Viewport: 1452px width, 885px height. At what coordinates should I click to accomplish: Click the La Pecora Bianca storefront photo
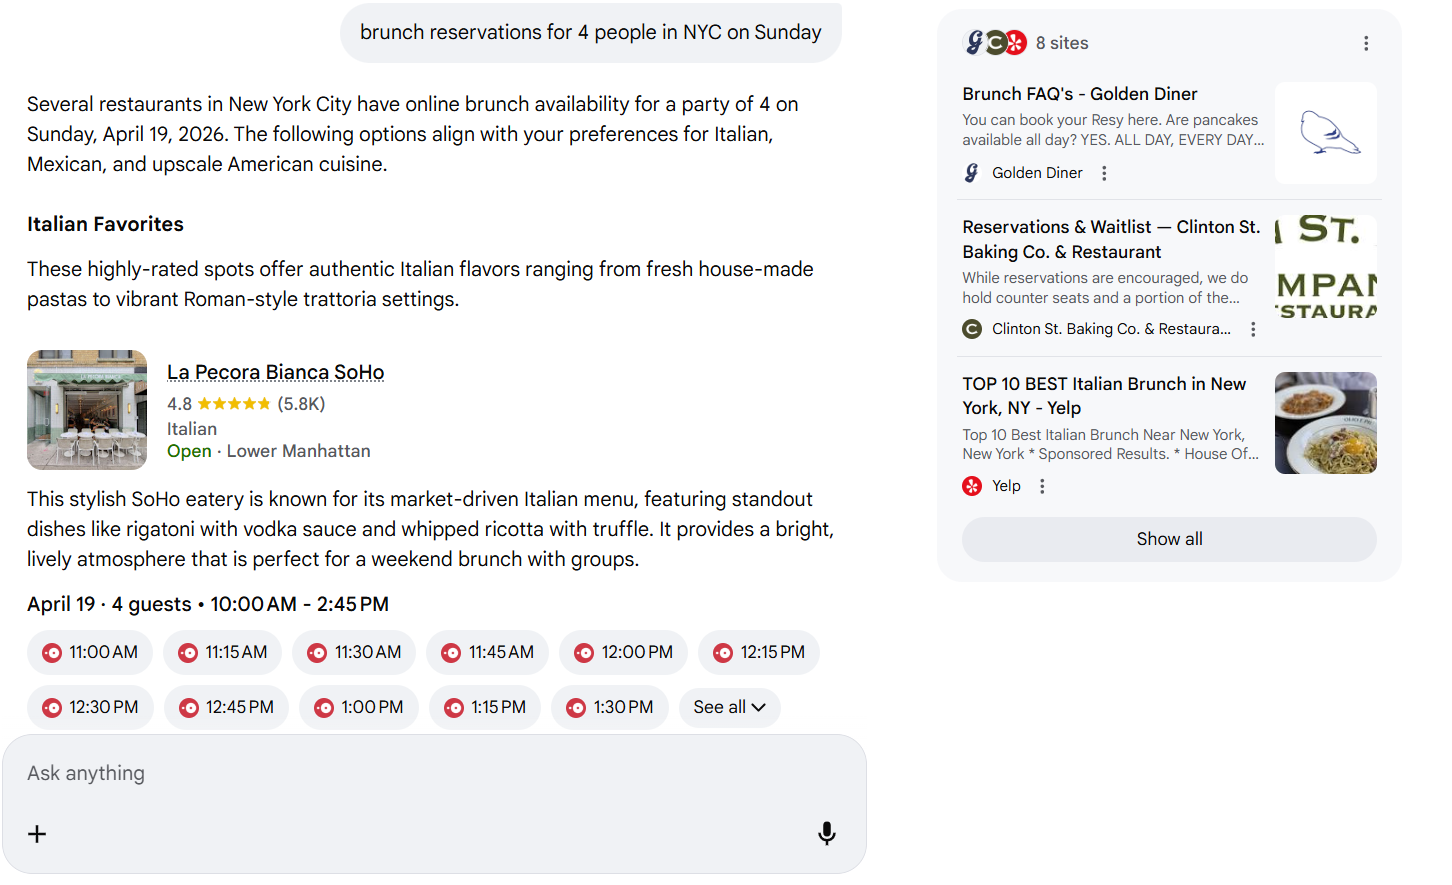tap(87, 410)
